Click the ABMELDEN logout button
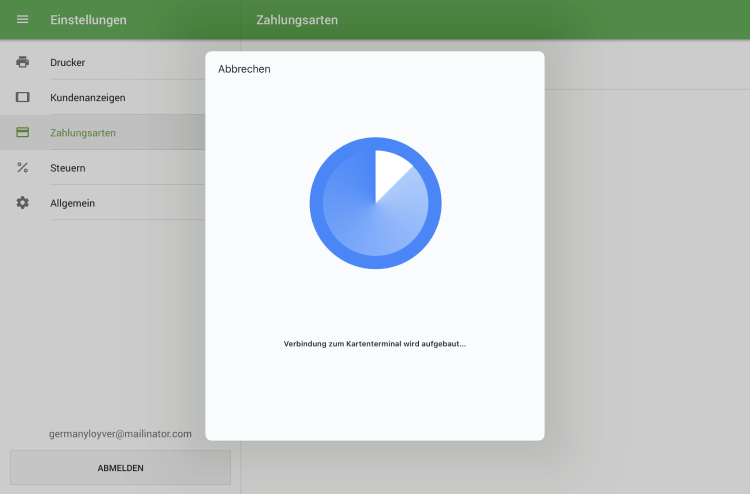Image resolution: width=750 pixels, height=494 pixels. [120, 467]
